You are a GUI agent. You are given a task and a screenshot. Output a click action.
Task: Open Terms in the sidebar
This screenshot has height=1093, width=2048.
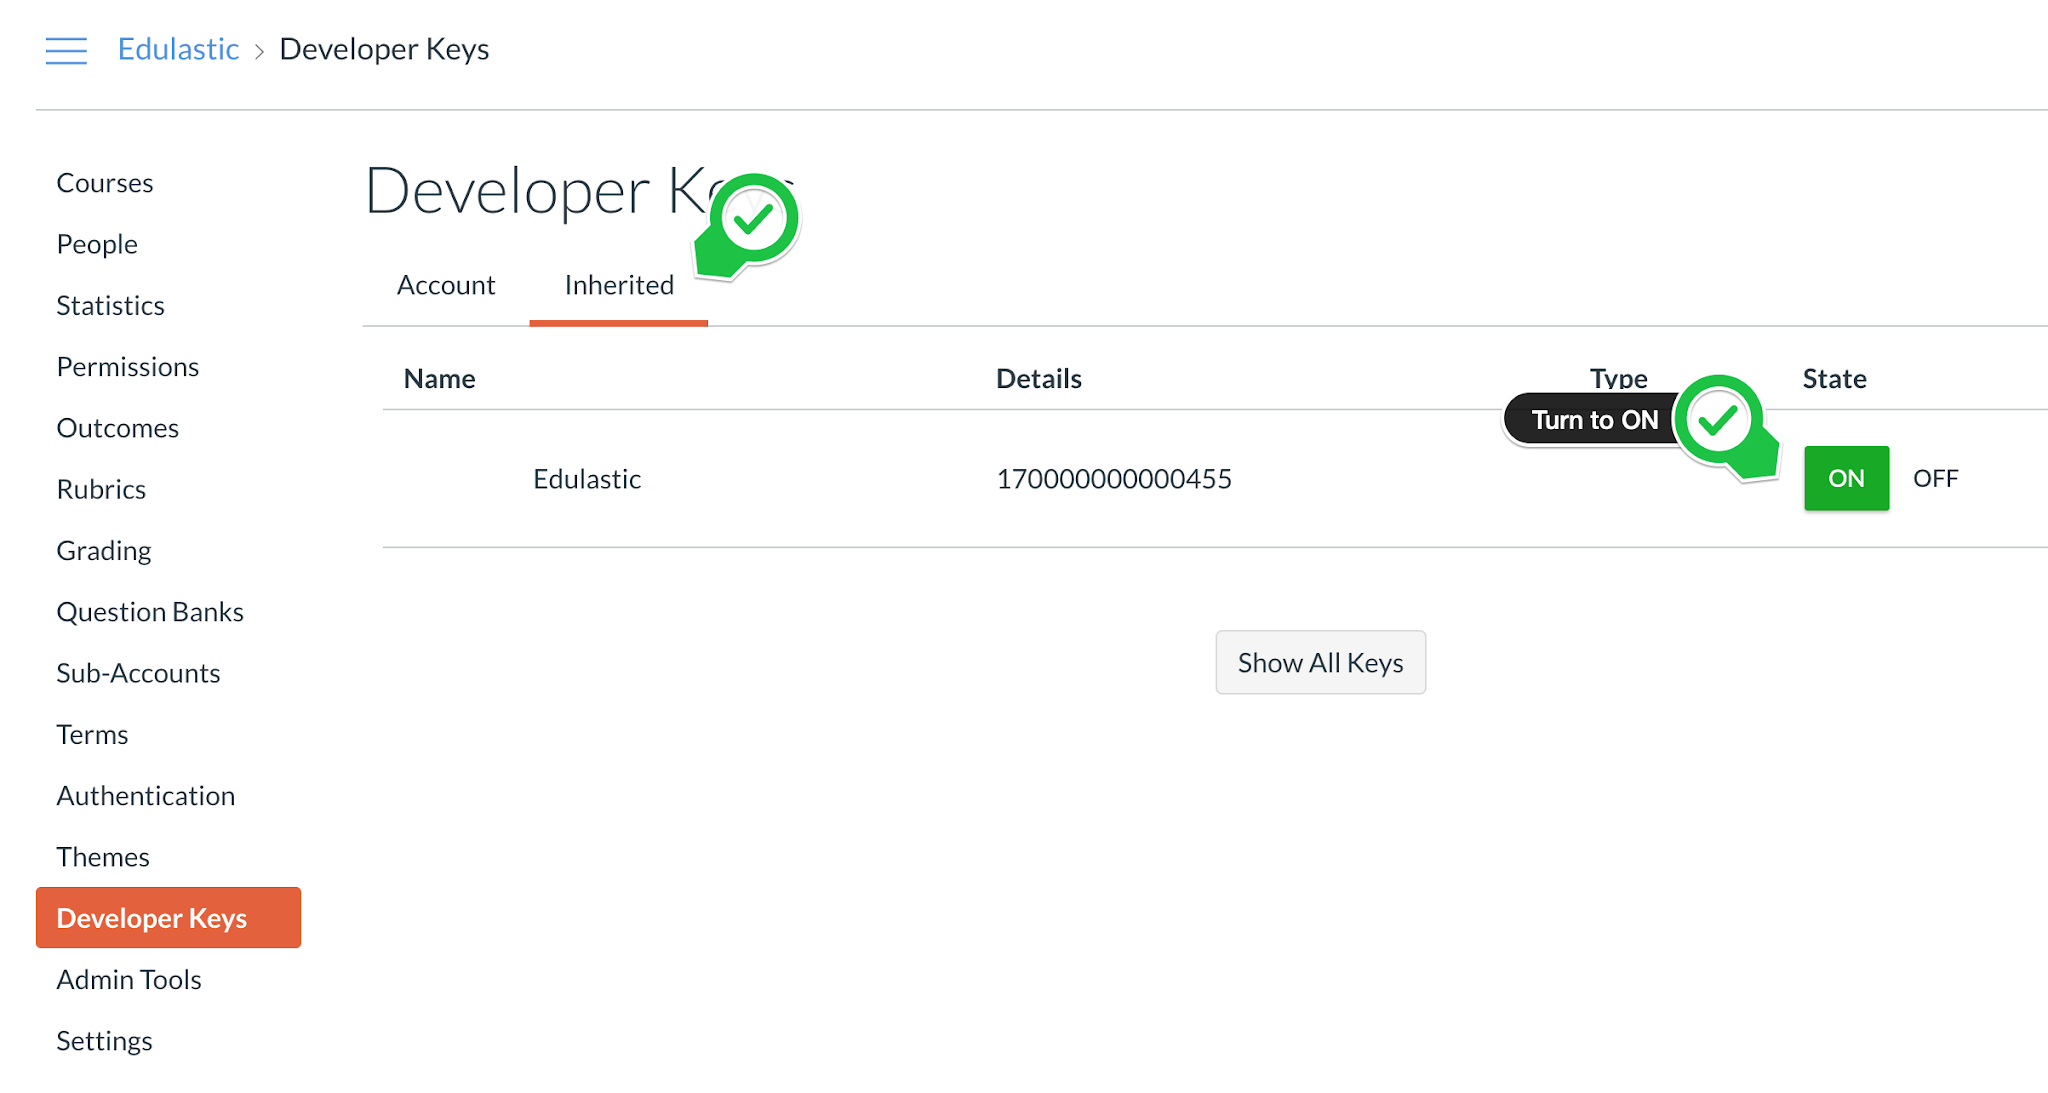(x=92, y=735)
